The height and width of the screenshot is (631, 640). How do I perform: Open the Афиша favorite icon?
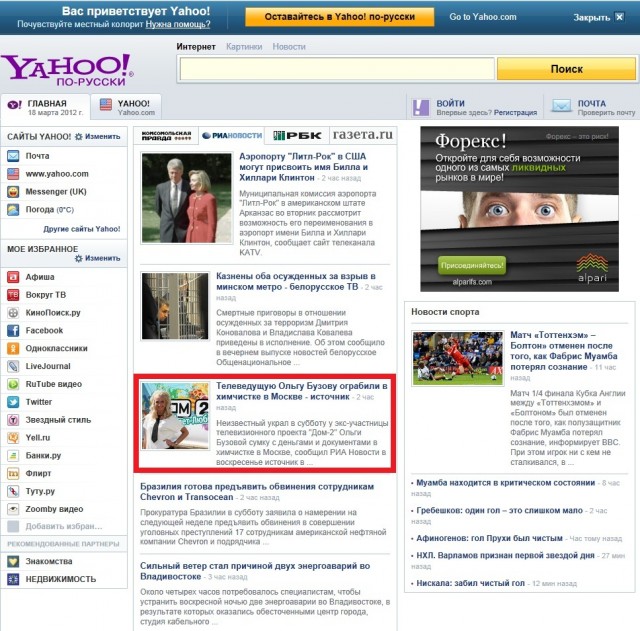(13, 277)
